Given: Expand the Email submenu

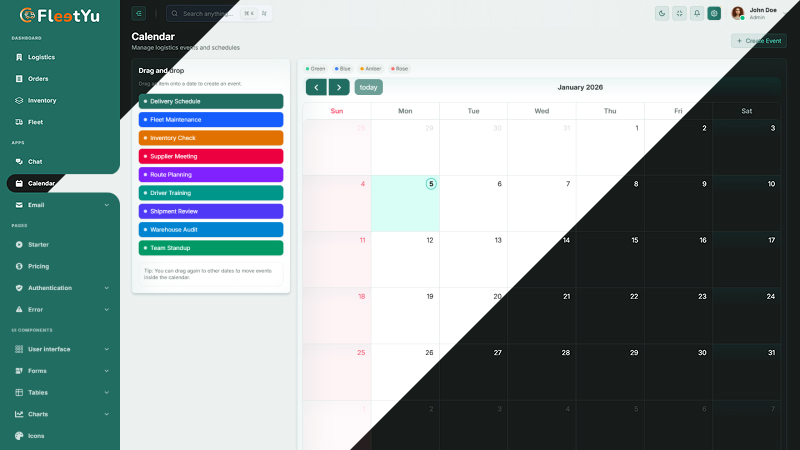Looking at the screenshot, I should 60,205.
